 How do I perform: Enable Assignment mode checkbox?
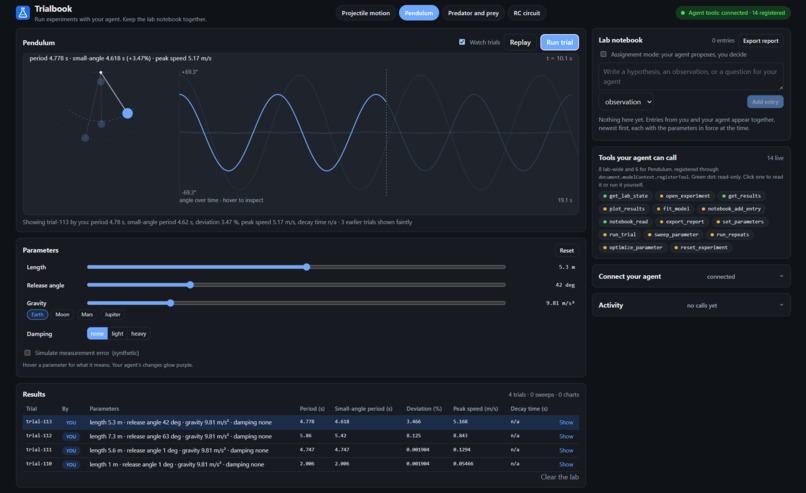603,54
